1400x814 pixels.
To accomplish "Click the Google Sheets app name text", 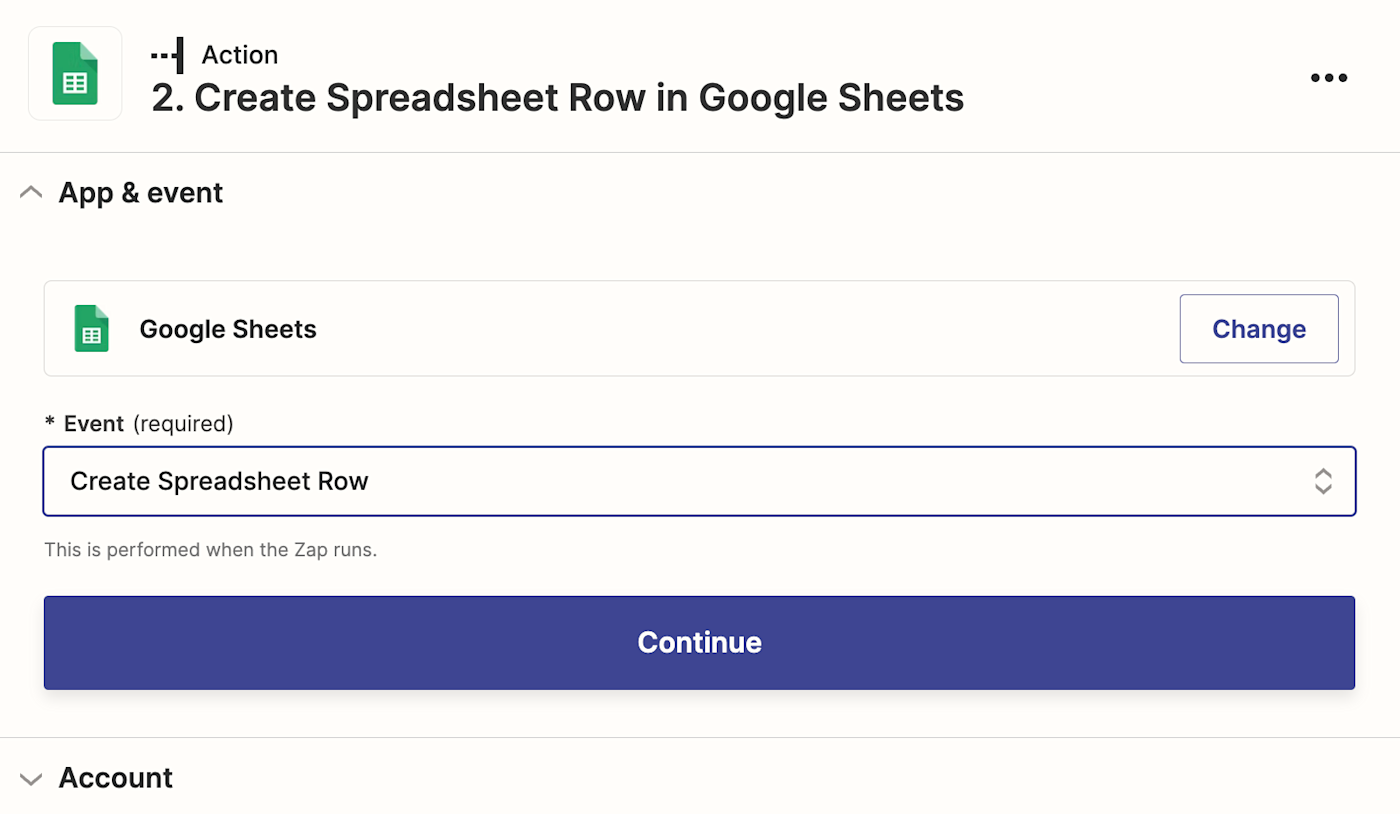I will (228, 329).
